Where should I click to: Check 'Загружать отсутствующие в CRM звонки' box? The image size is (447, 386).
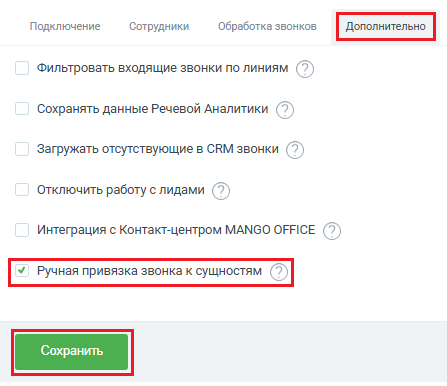tap(22, 149)
